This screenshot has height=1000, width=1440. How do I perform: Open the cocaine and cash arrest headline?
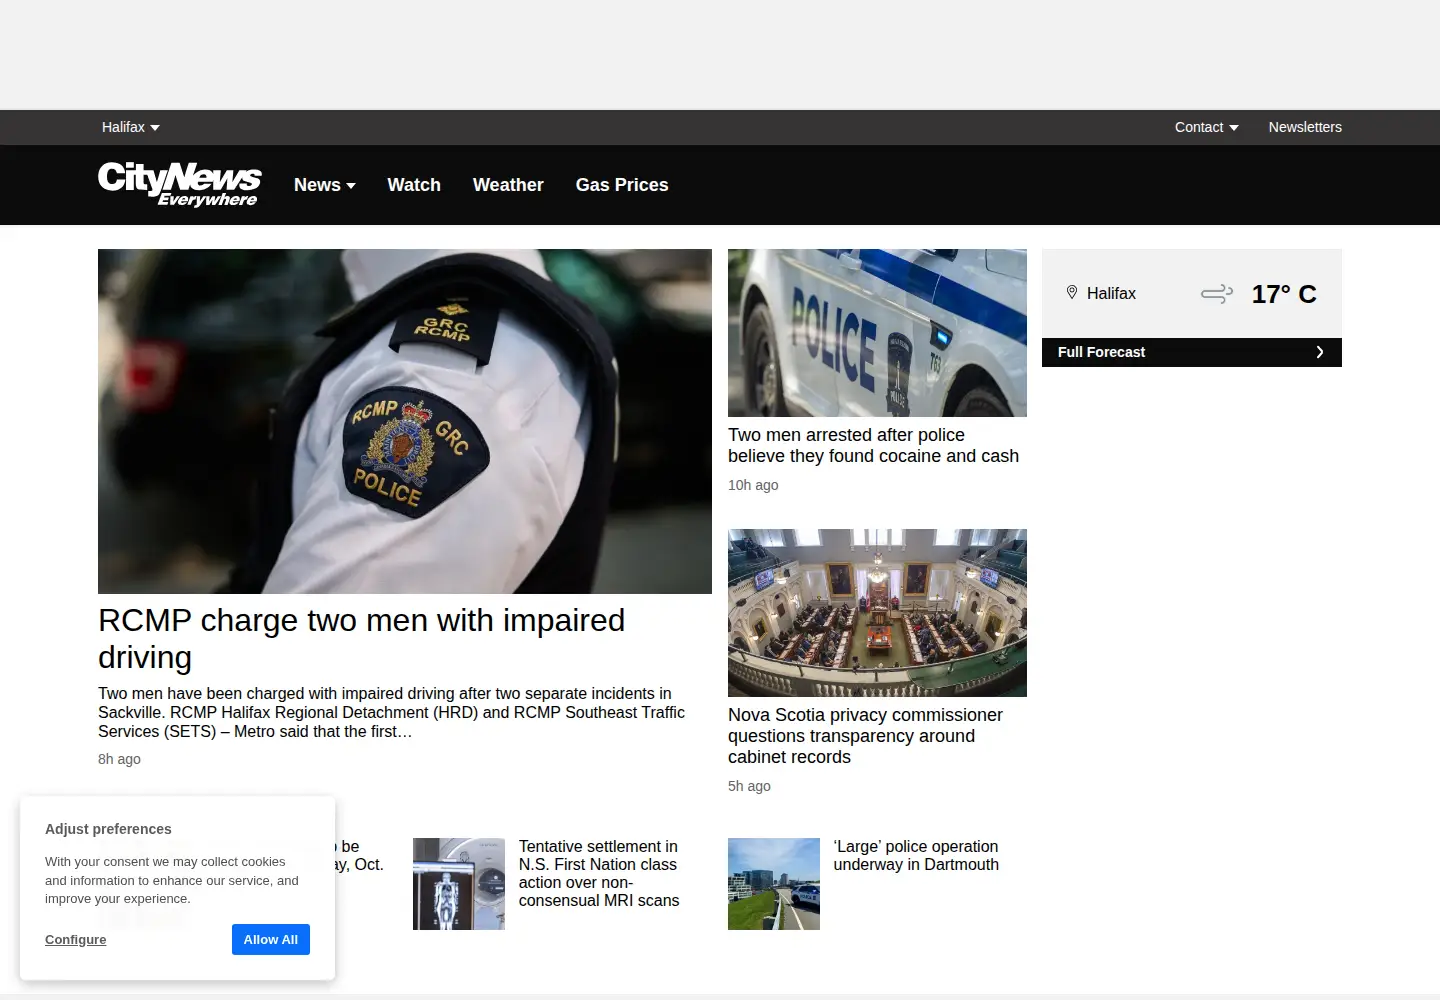point(873,445)
